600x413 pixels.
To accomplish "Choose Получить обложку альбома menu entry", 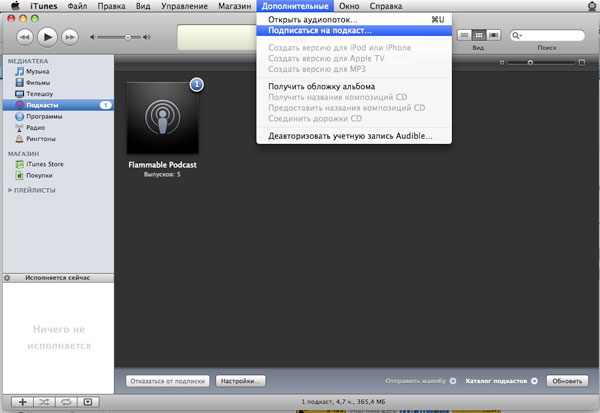I will (x=354, y=87).
